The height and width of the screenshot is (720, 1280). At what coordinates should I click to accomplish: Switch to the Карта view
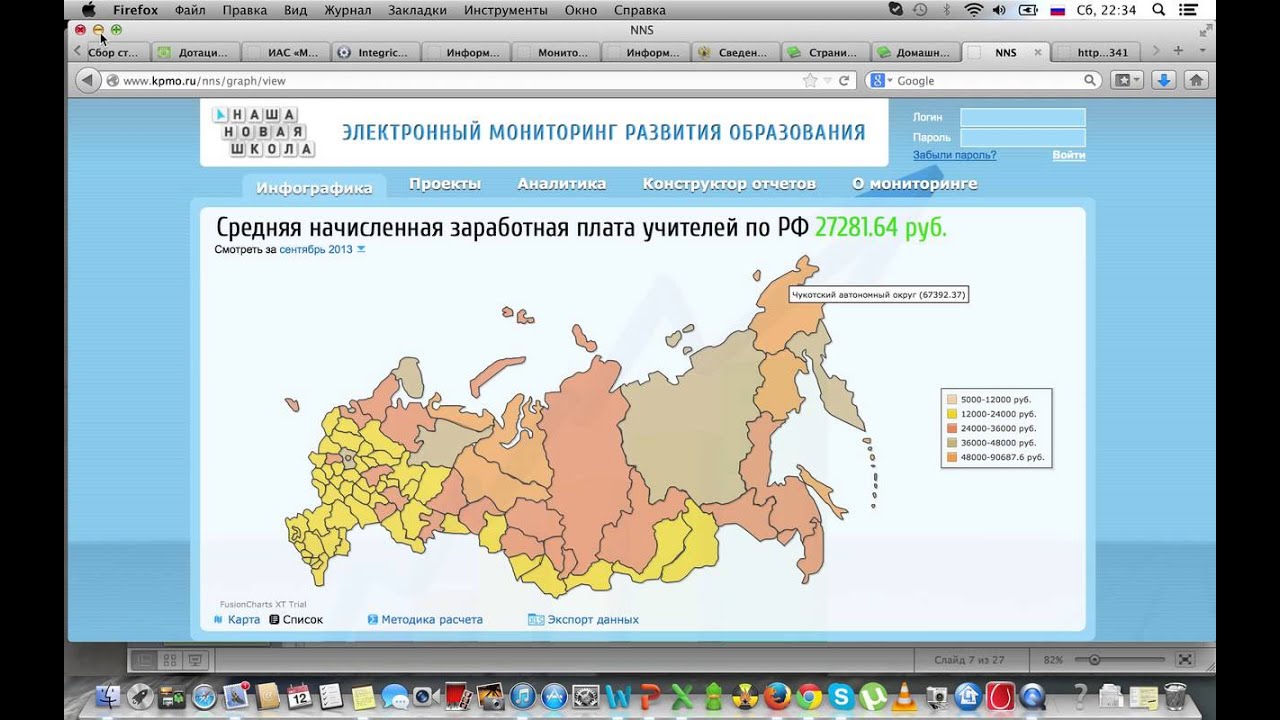[237, 620]
